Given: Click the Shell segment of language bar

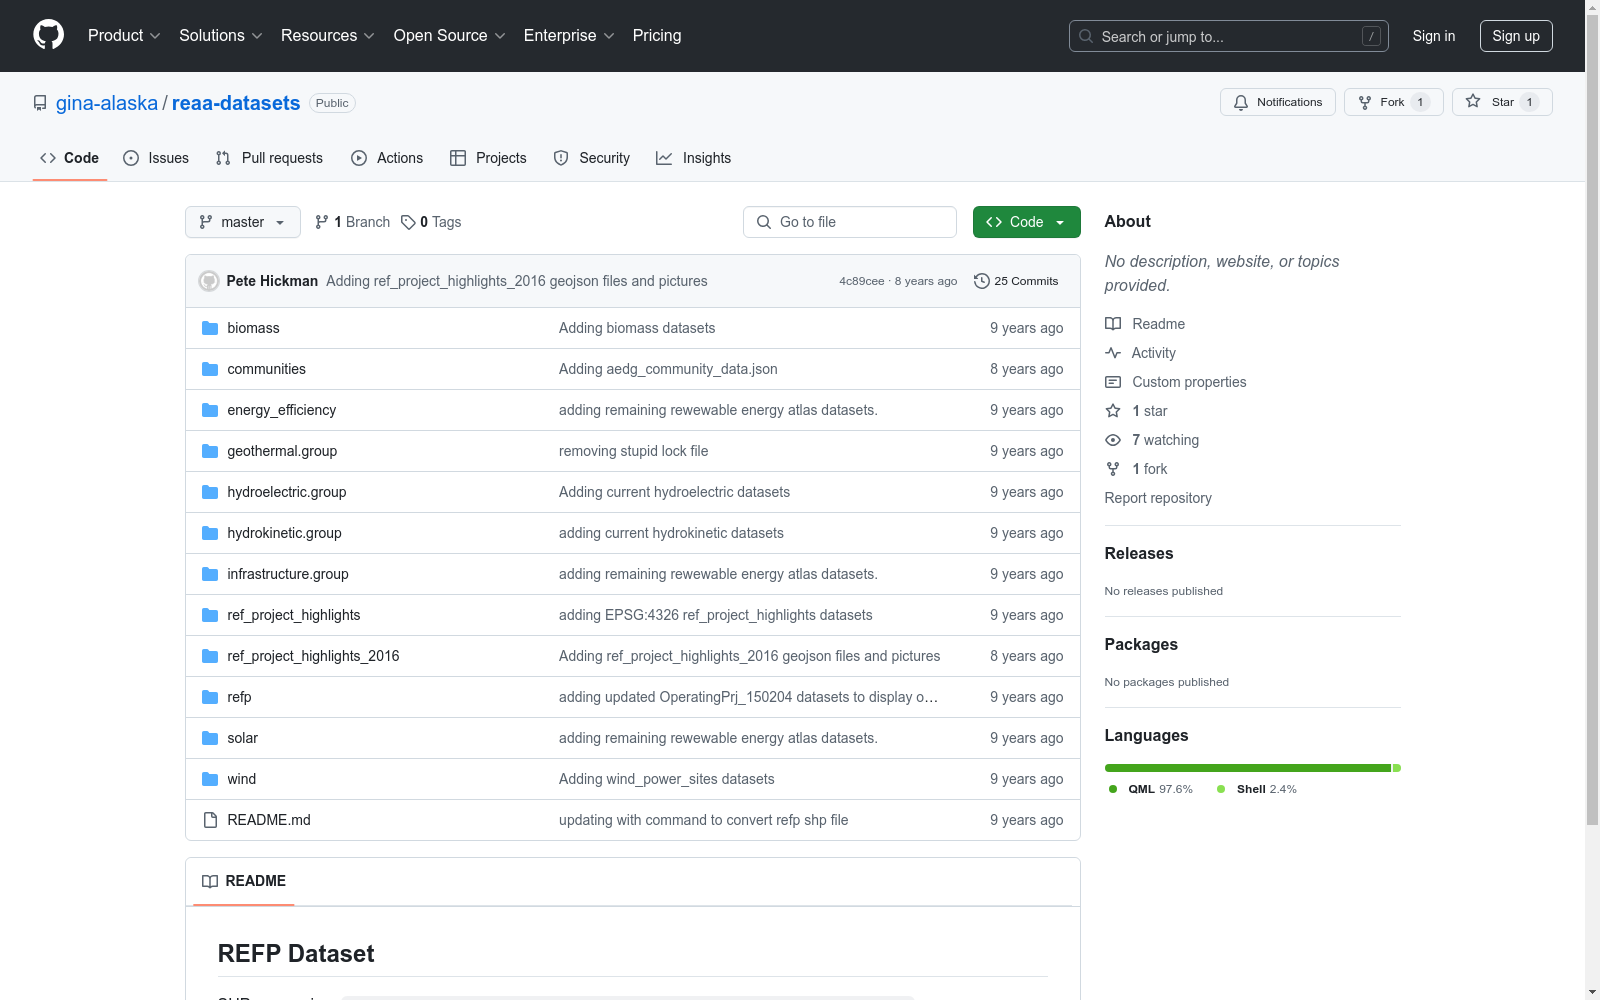Looking at the screenshot, I should pos(1397,768).
